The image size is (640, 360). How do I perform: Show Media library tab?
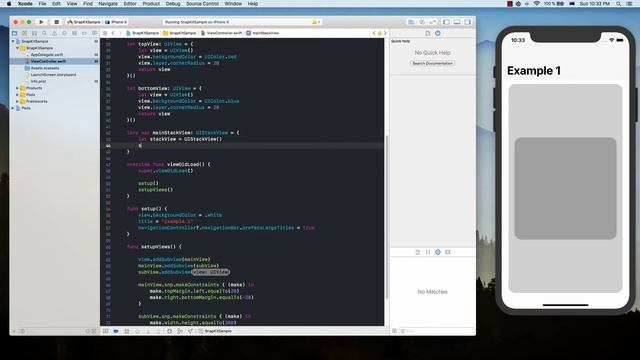448,252
